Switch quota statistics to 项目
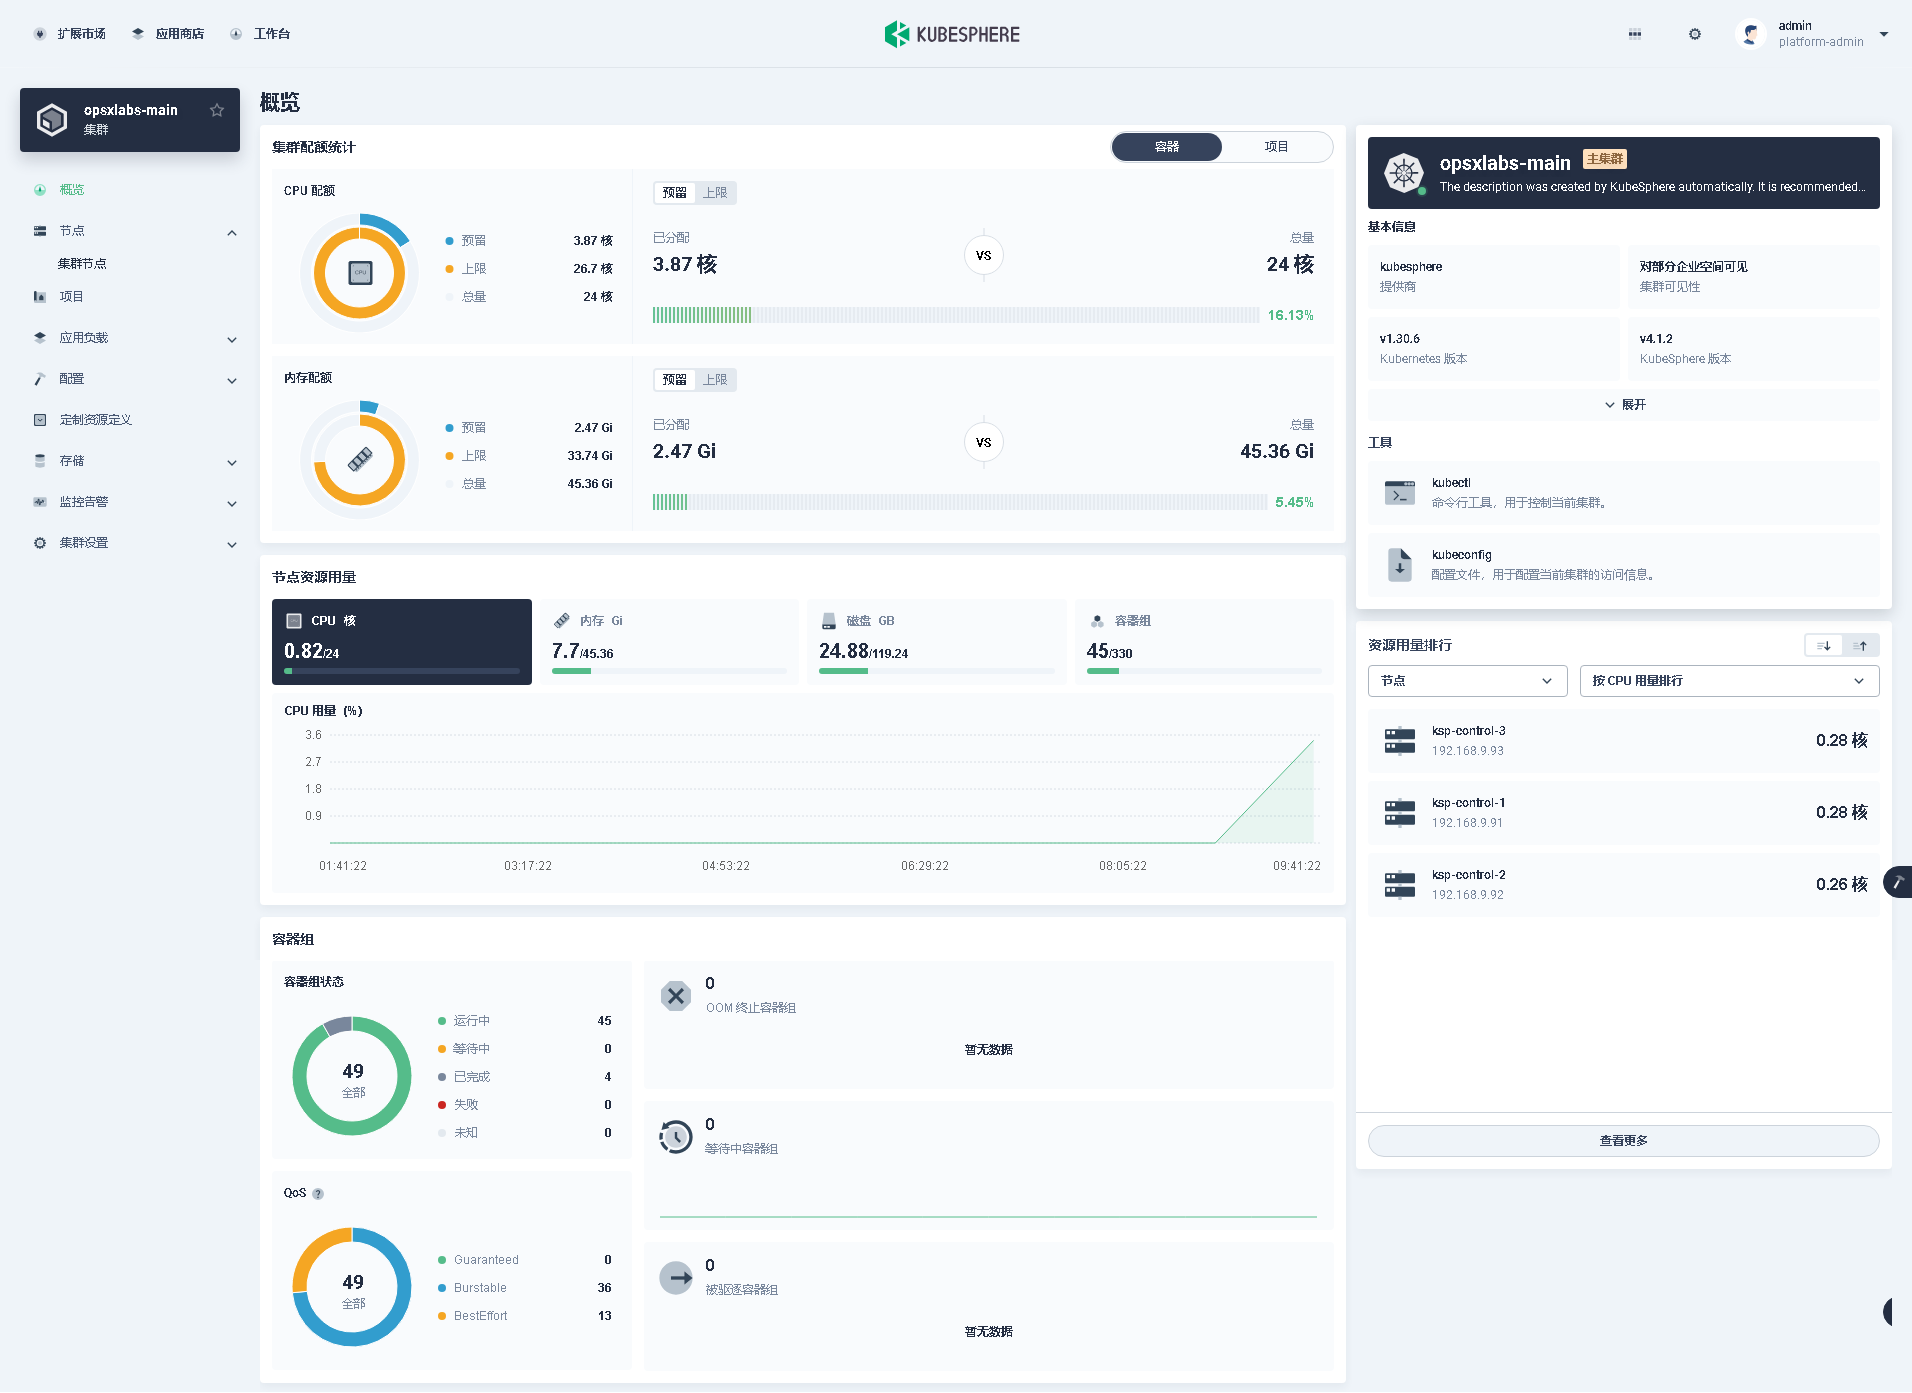This screenshot has height=1393, width=1912. 1277,147
